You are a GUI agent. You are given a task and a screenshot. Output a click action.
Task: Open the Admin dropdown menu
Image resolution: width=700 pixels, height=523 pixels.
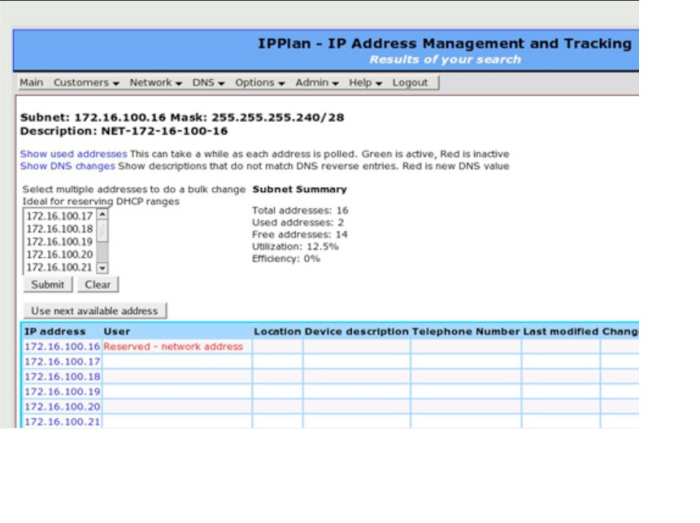pos(317,83)
